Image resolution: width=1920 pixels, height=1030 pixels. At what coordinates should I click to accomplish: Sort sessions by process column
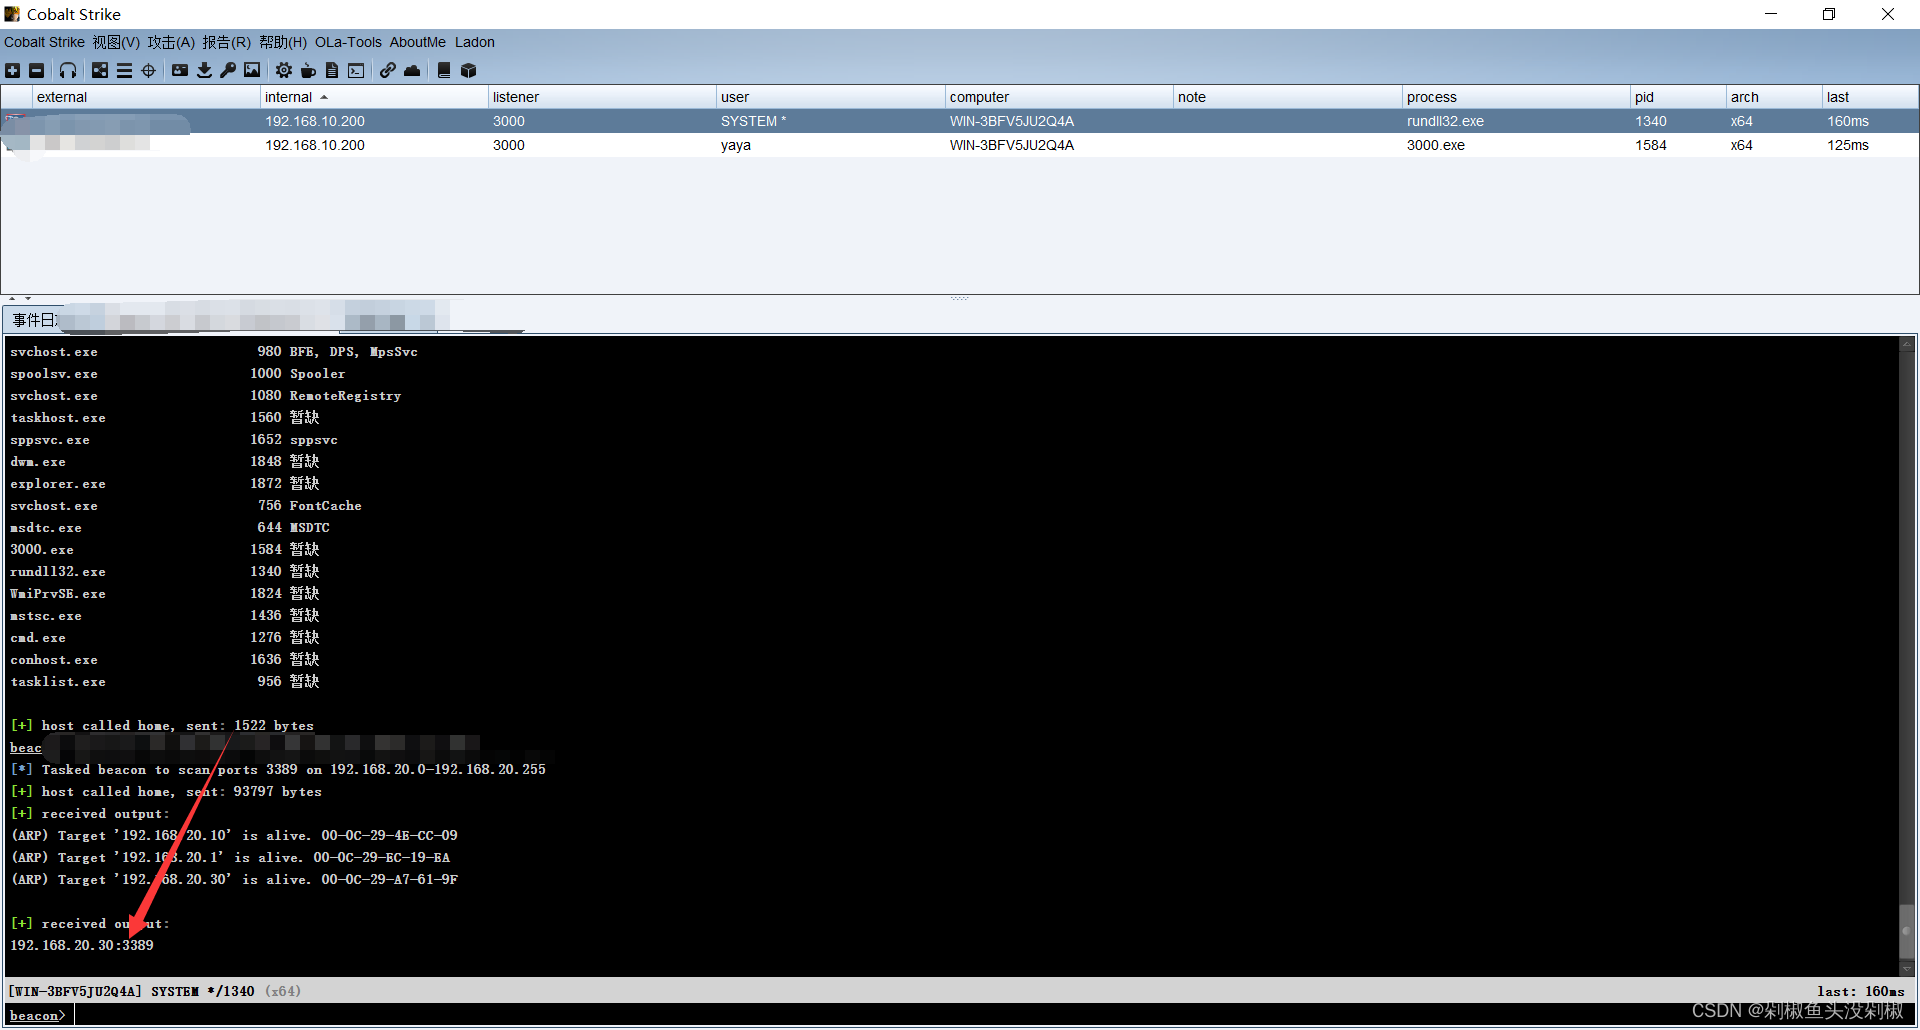(1516, 97)
